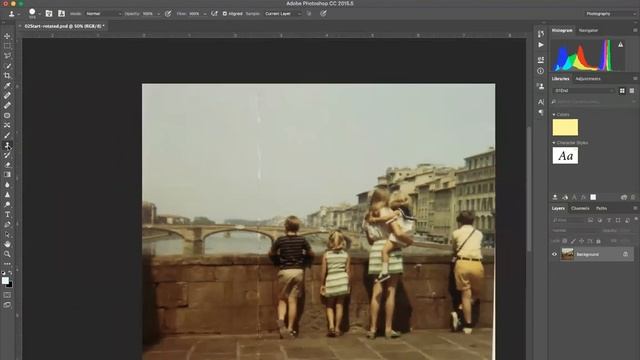Click the Background layer thumbnail
The image size is (640, 360).
click(x=567, y=254)
